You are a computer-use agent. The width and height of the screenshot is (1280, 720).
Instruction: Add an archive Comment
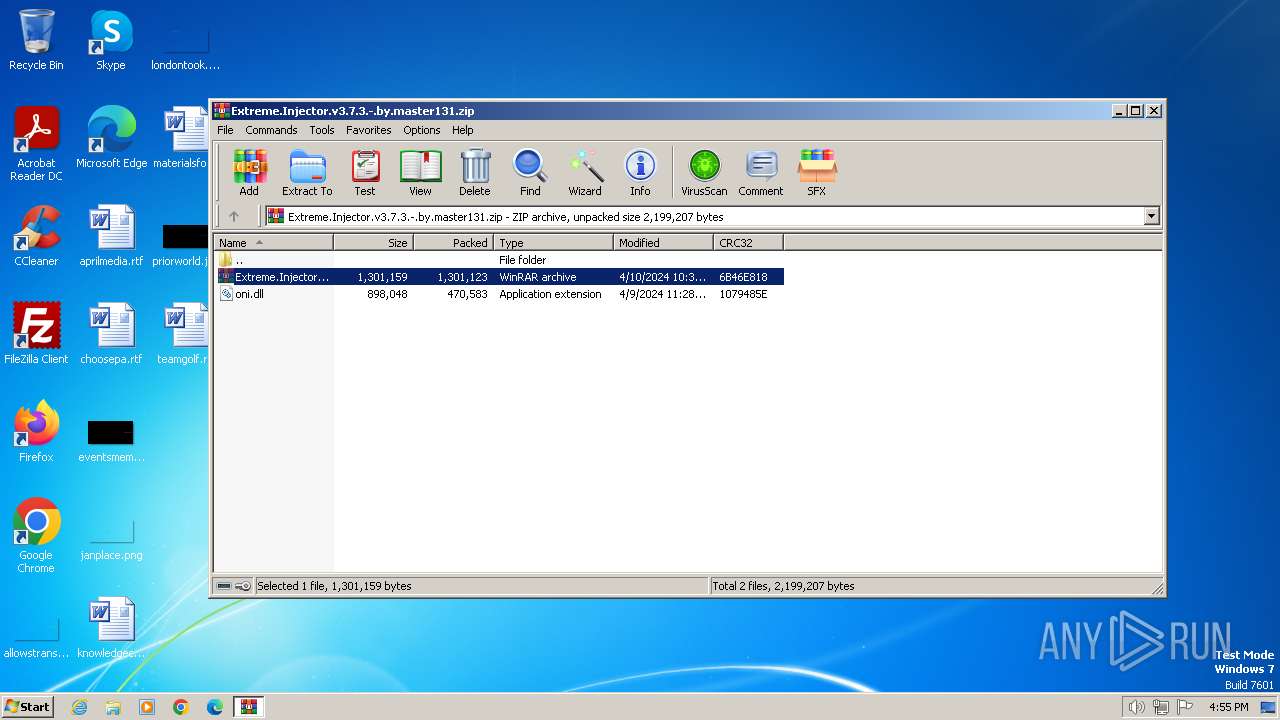point(761,173)
